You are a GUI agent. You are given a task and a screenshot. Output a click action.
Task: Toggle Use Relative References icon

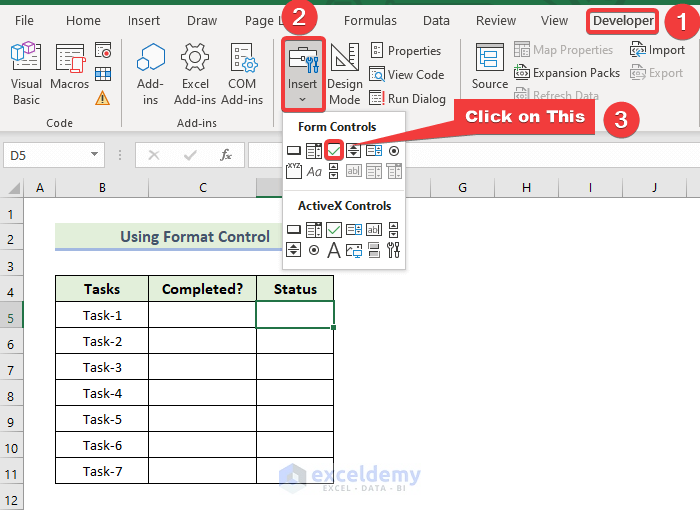(x=103, y=74)
